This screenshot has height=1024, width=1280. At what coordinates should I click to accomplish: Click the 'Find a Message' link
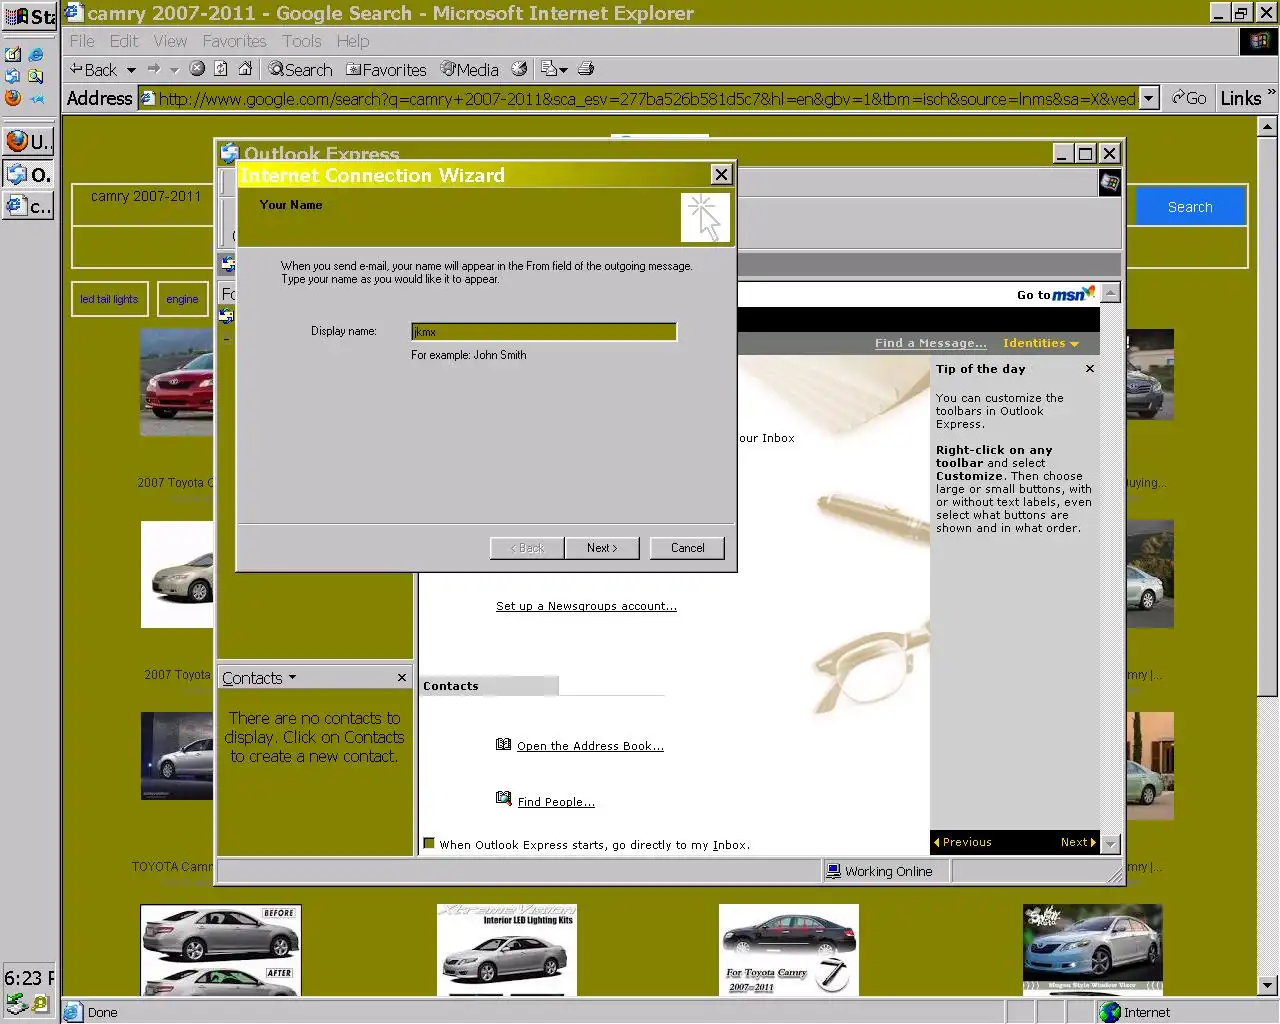[930, 343]
